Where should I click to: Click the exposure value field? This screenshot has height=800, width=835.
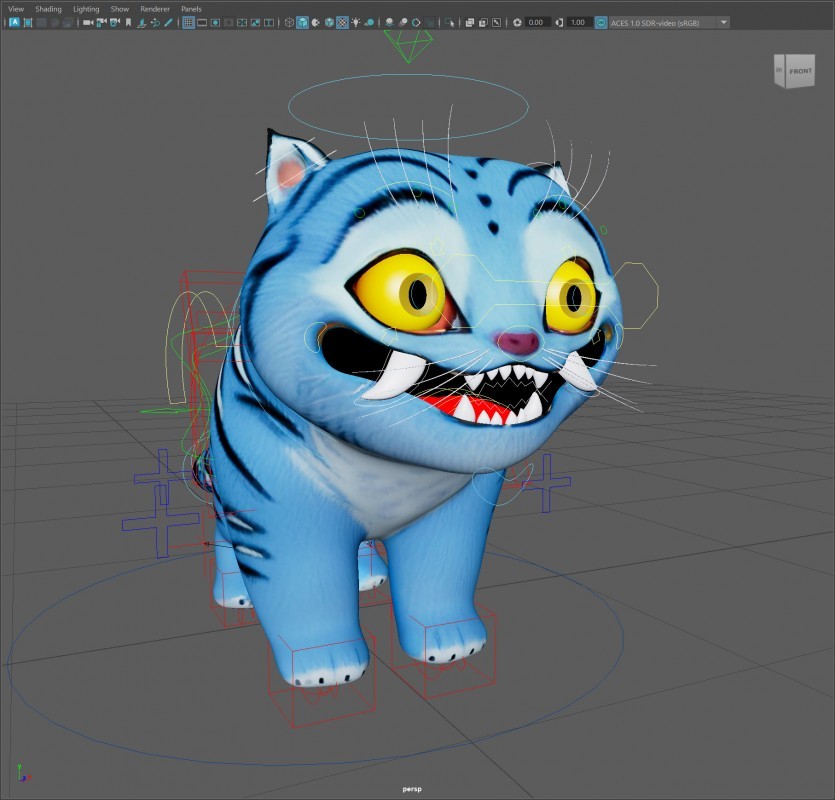pos(537,22)
